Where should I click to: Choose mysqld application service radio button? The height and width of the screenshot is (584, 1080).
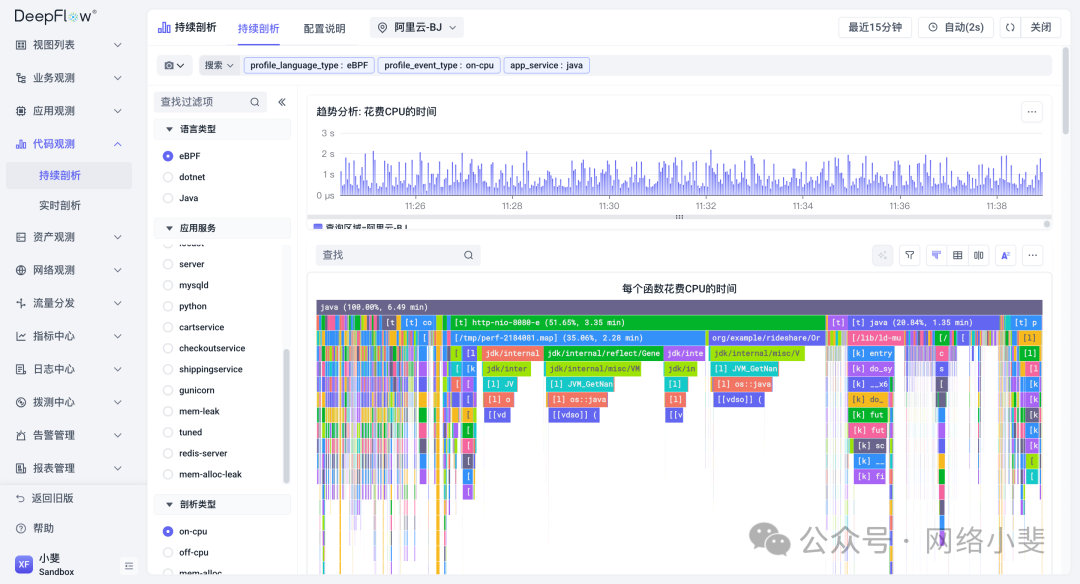point(168,285)
